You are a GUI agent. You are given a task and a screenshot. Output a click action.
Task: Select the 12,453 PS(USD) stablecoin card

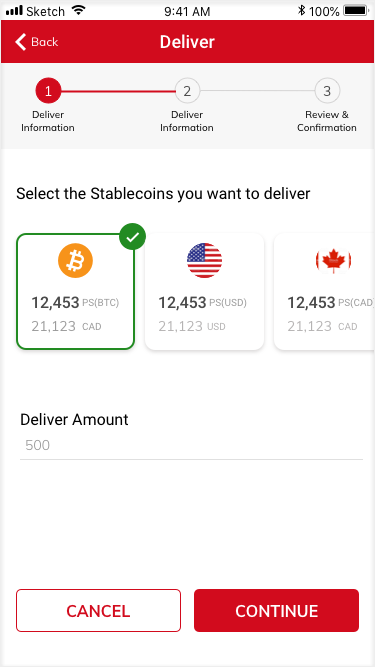[205, 291]
